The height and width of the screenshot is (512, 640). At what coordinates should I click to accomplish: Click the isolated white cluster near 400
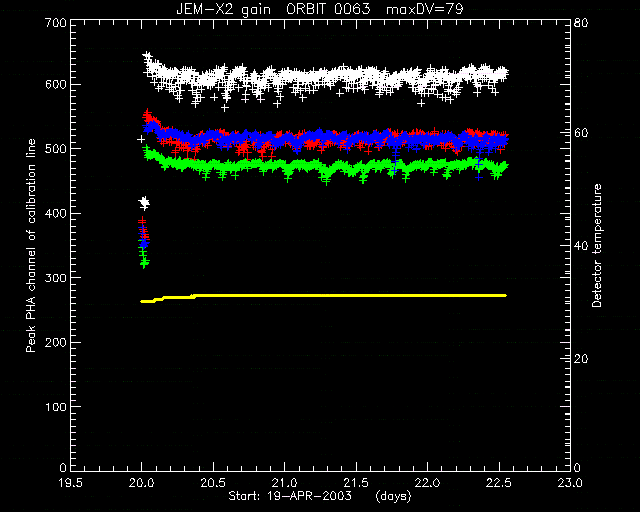tap(144, 203)
